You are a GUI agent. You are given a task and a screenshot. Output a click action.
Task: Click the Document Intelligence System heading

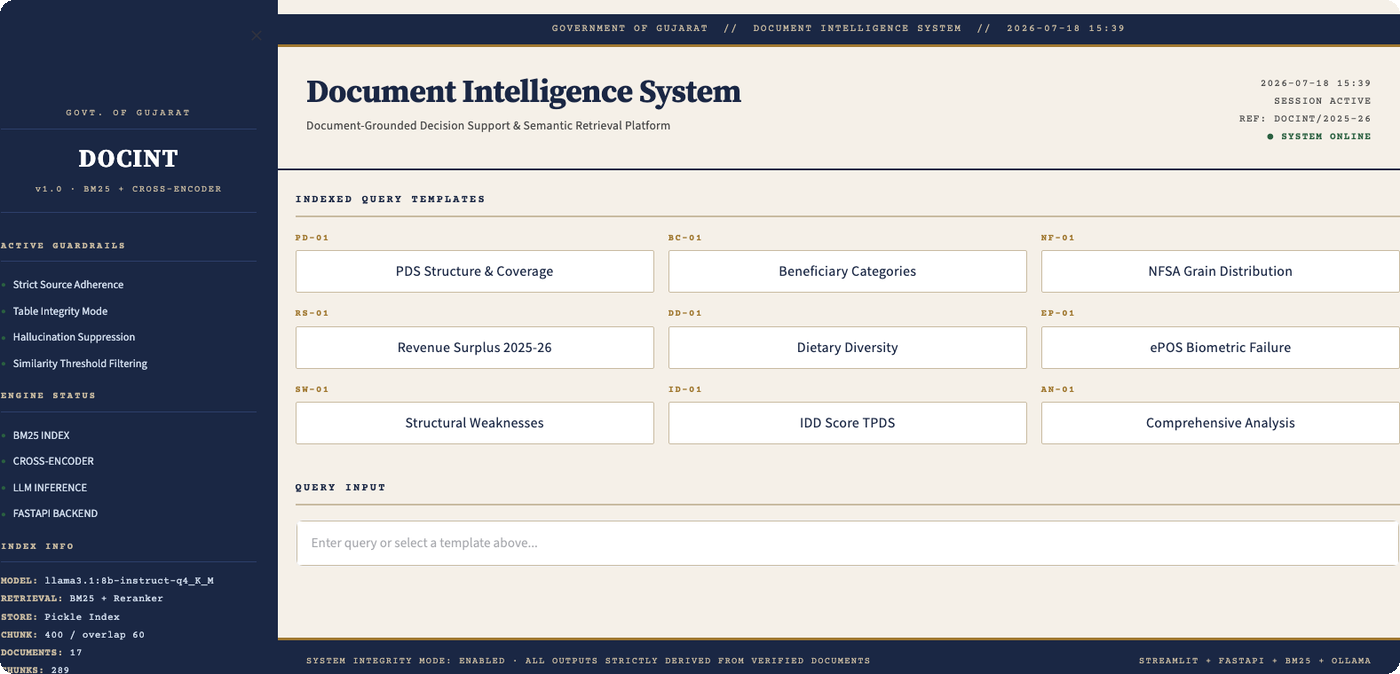[523, 92]
